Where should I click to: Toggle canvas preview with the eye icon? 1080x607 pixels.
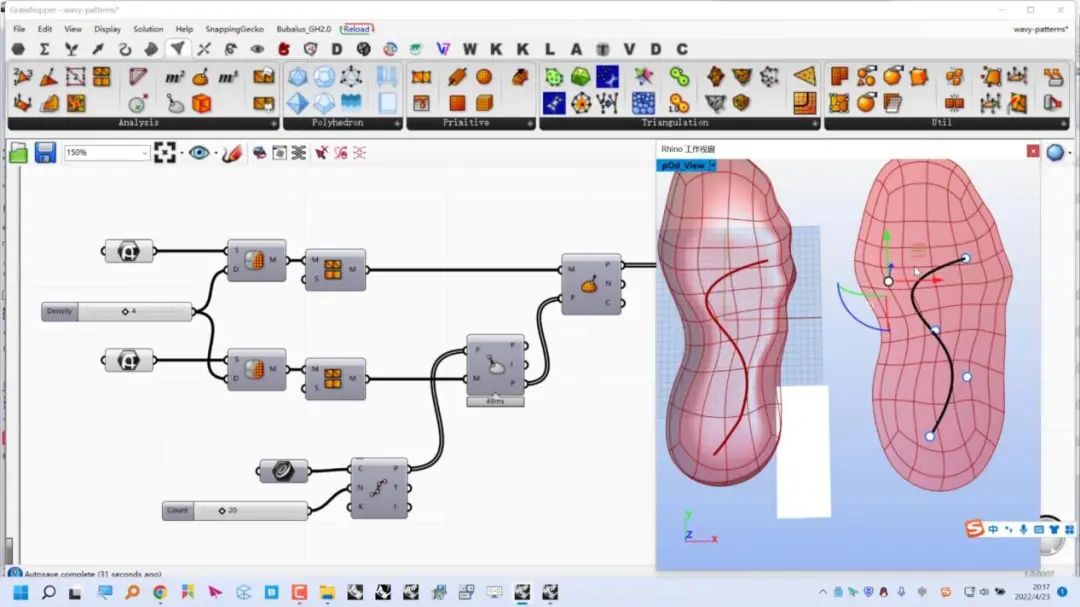click(199, 153)
